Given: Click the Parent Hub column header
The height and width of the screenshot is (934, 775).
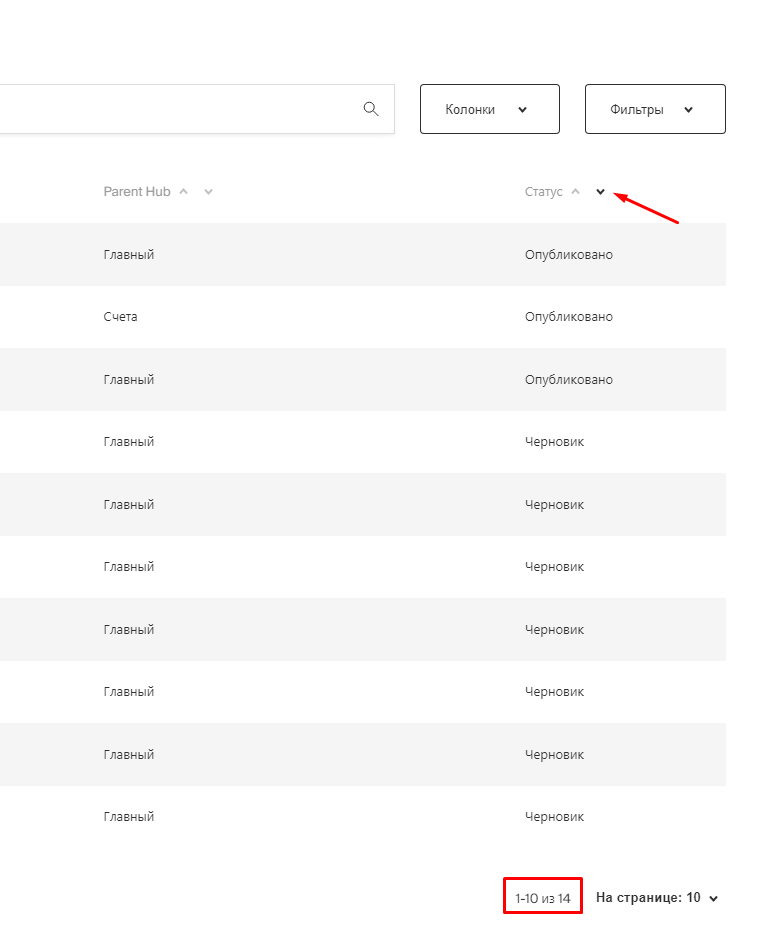Looking at the screenshot, I should 137,190.
